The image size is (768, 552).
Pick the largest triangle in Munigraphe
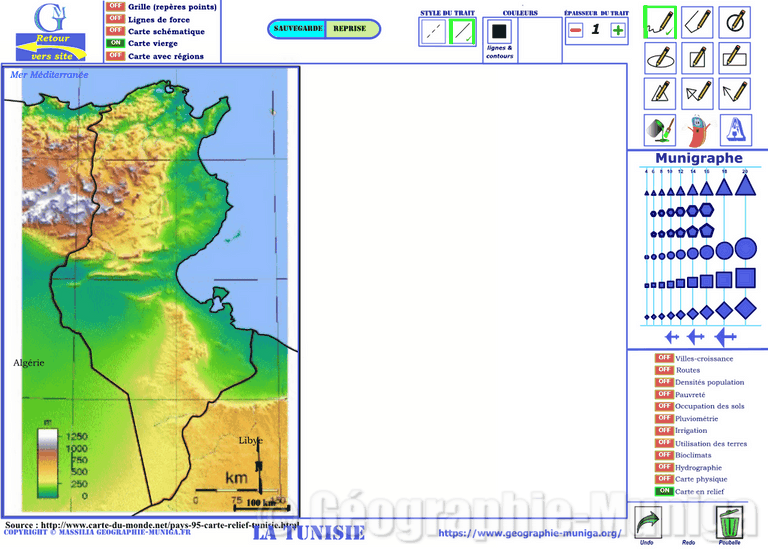click(745, 186)
